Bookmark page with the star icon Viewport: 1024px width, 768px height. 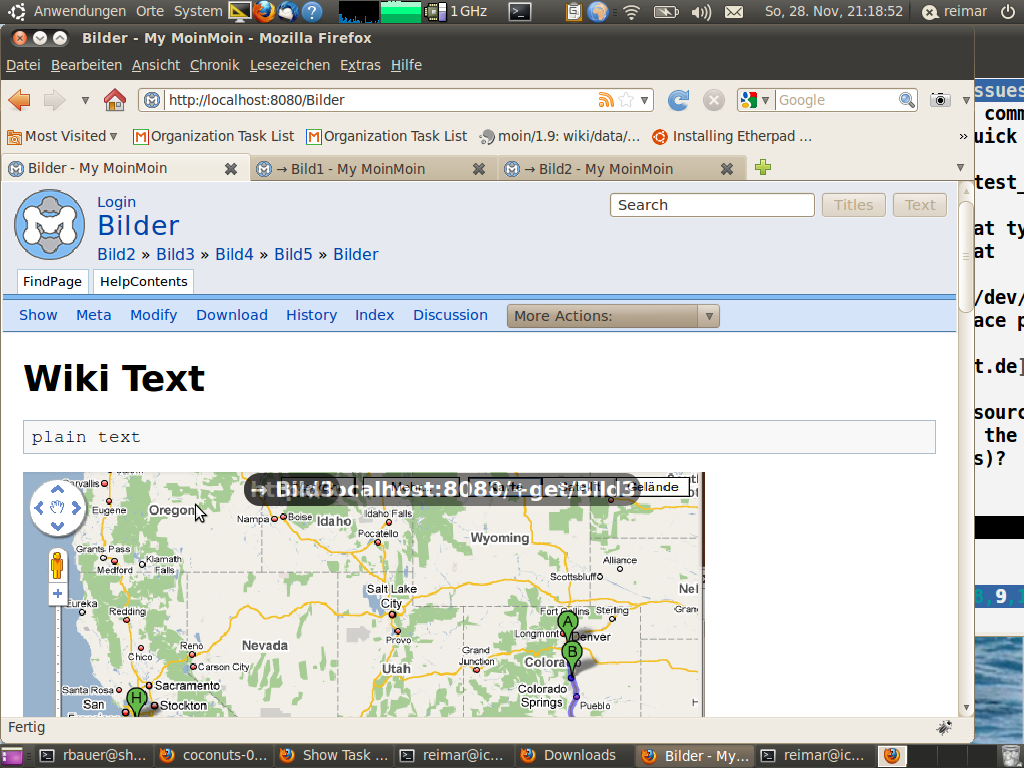(x=626, y=100)
